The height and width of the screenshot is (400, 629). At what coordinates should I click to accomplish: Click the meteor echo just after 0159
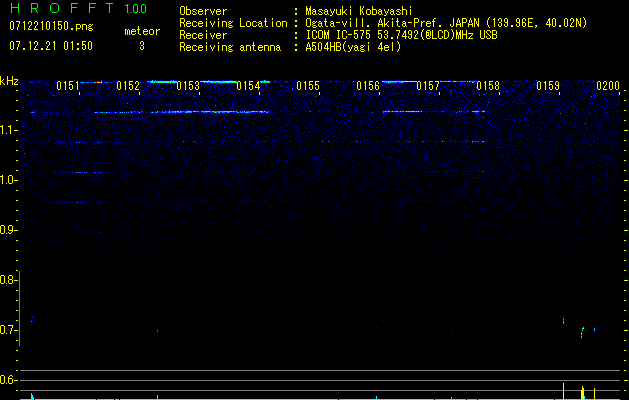(564, 320)
